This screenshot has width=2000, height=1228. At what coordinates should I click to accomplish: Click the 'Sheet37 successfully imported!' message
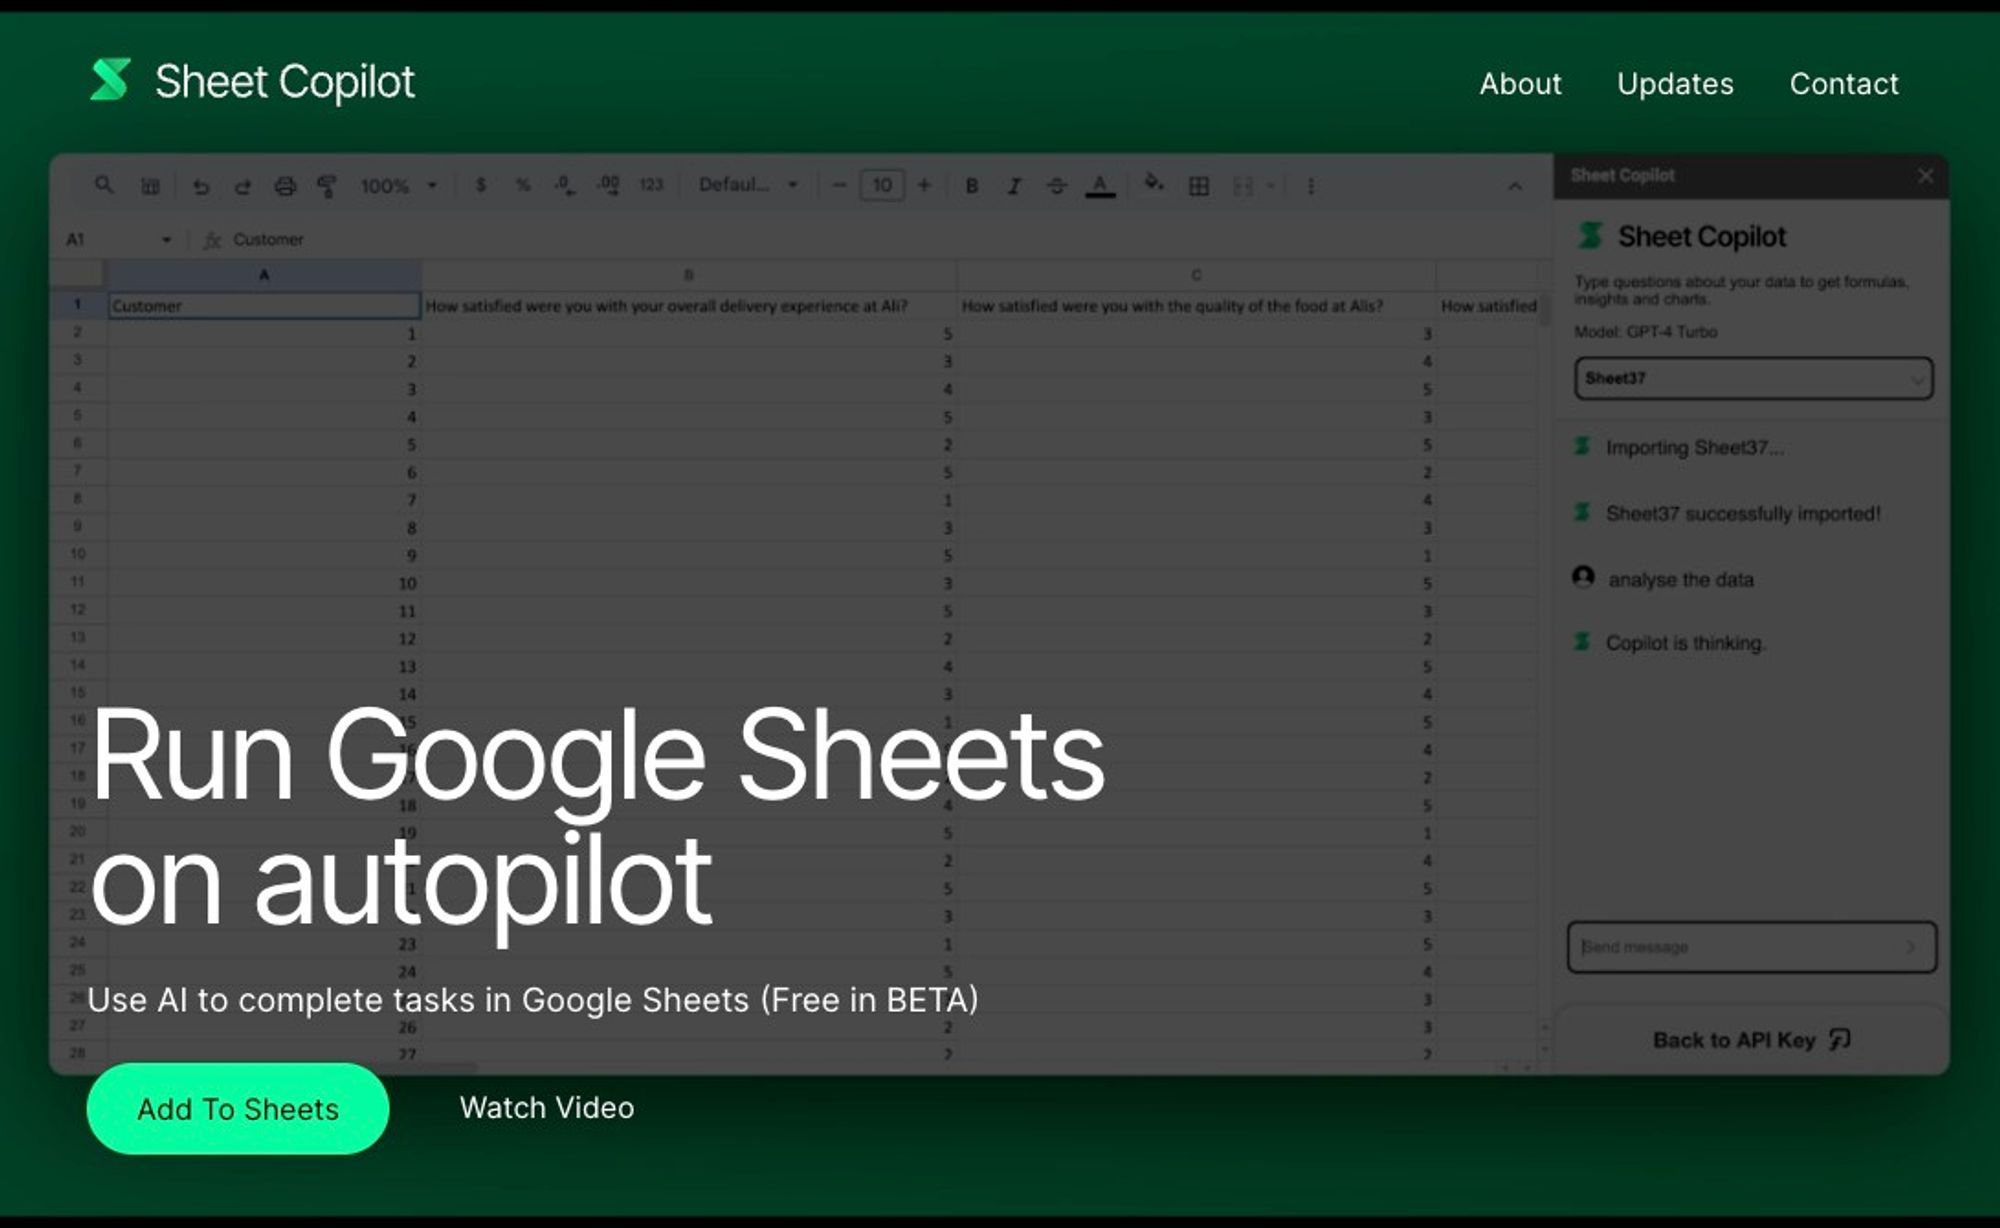coord(1743,514)
